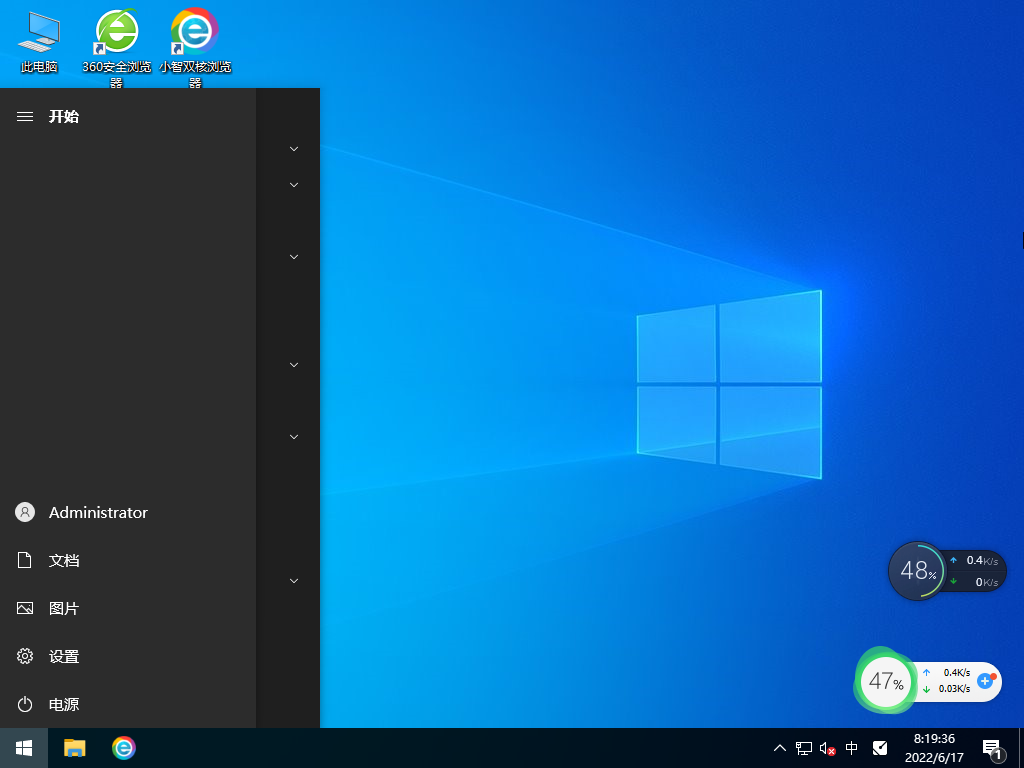Launch the browser icon on the taskbar
Screen dimensions: 1024x768
click(123, 747)
